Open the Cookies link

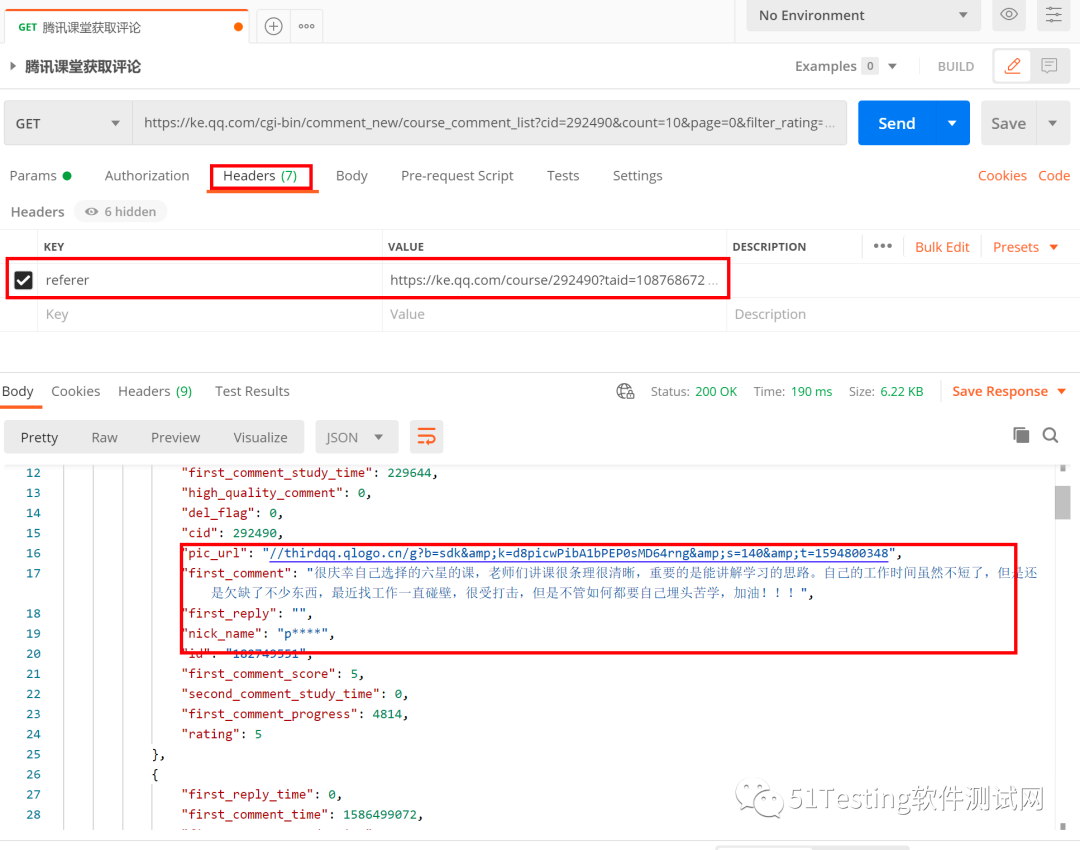pos(1002,176)
